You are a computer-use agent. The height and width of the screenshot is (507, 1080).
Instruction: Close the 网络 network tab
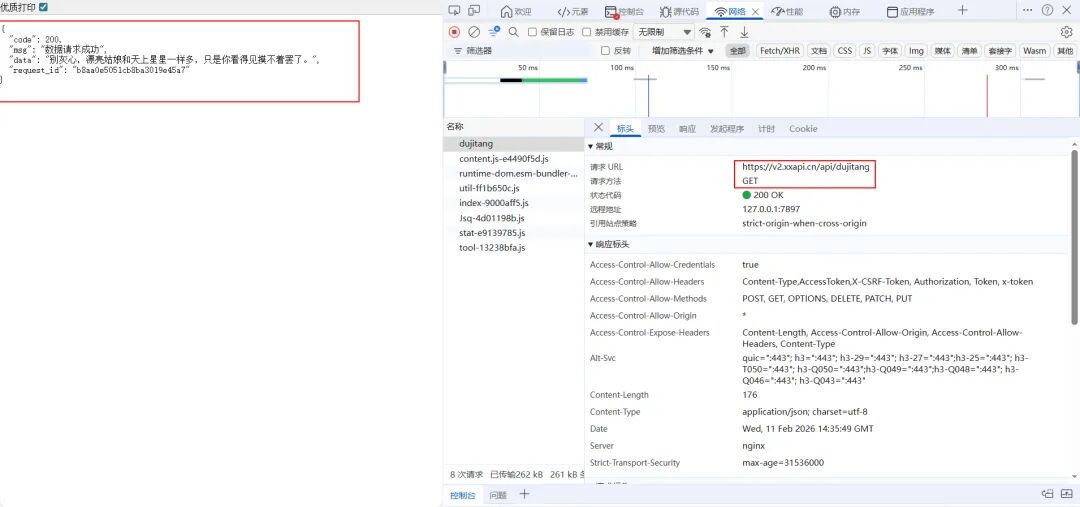click(x=756, y=12)
